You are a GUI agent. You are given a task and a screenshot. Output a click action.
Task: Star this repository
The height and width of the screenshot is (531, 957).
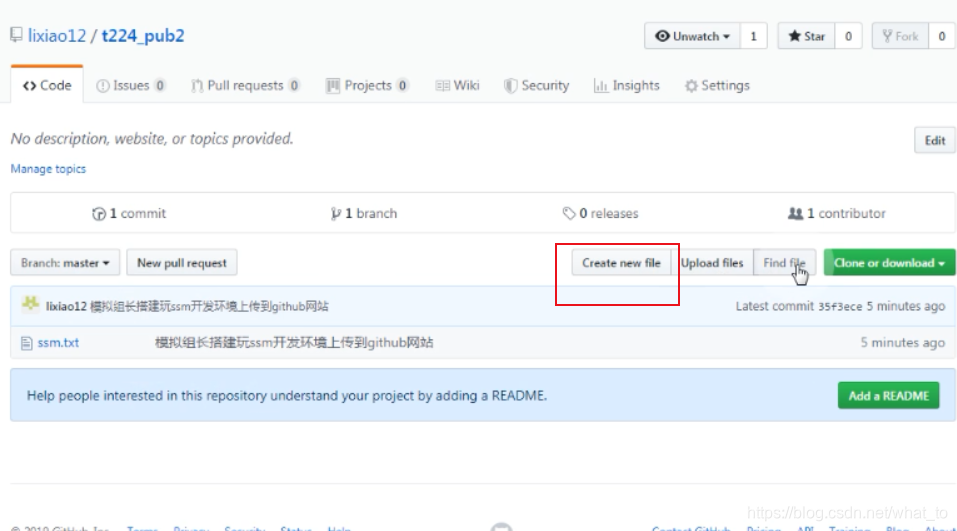(806, 36)
